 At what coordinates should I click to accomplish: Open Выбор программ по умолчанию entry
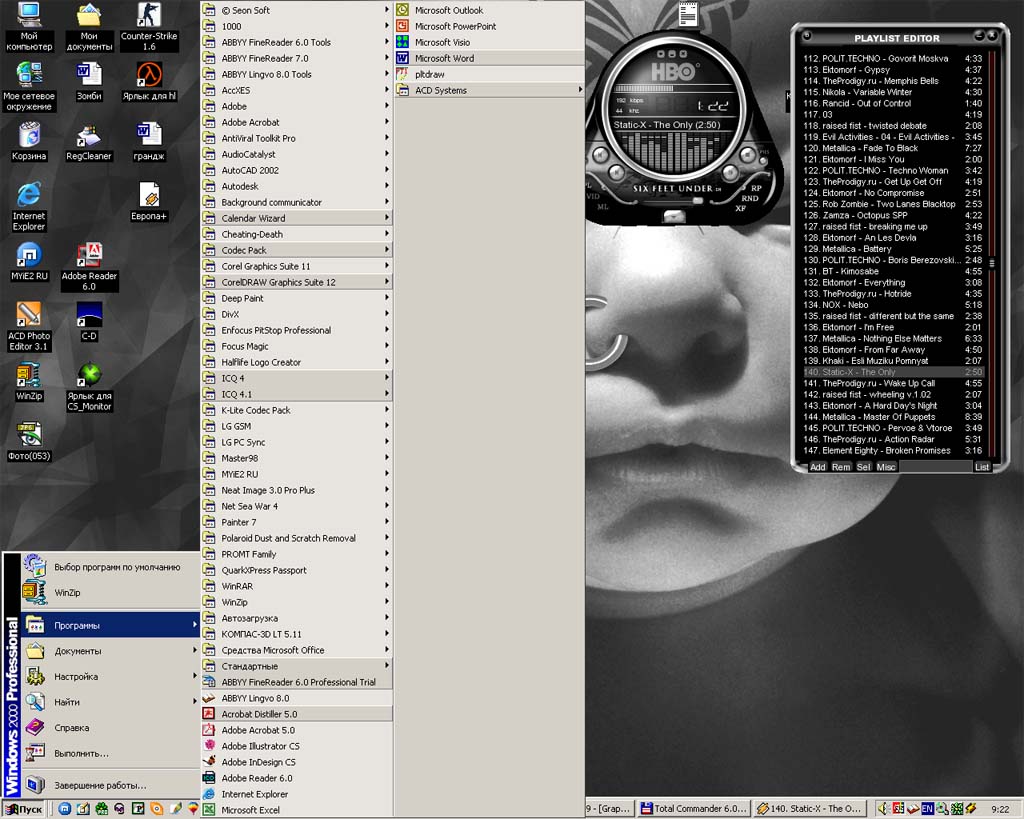pyautogui.click(x=110, y=567)
